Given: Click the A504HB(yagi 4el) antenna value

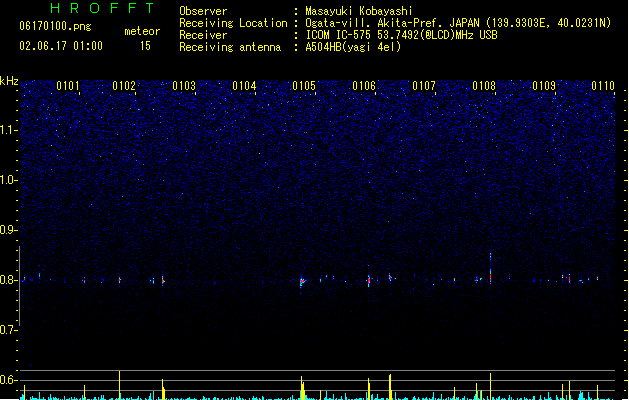Looking at the screenshot, I should [x=353, y=47].
